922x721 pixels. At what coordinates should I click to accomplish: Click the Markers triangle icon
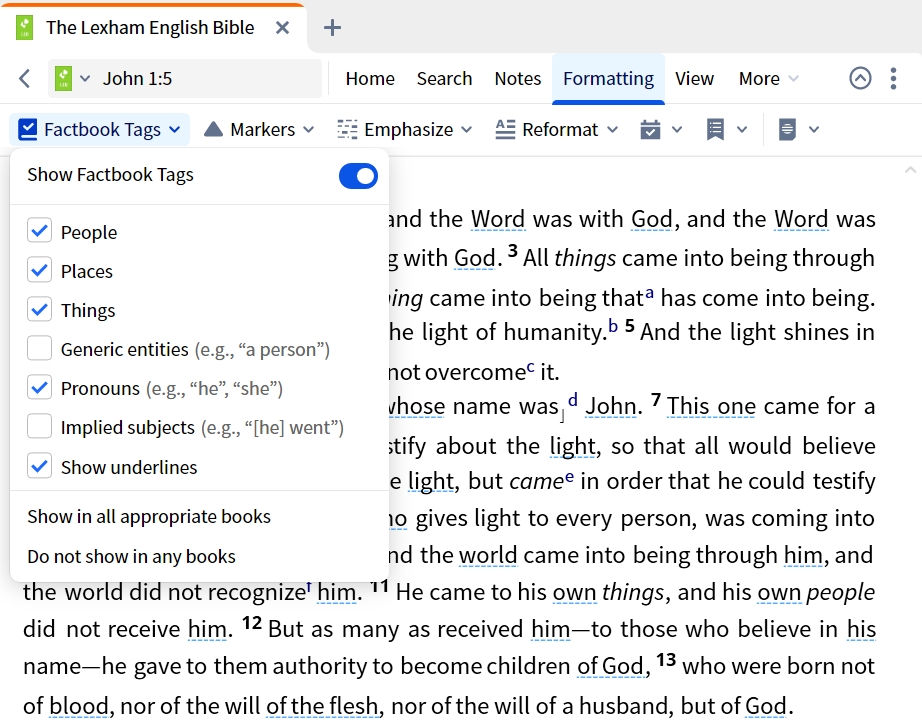point(213,129)
